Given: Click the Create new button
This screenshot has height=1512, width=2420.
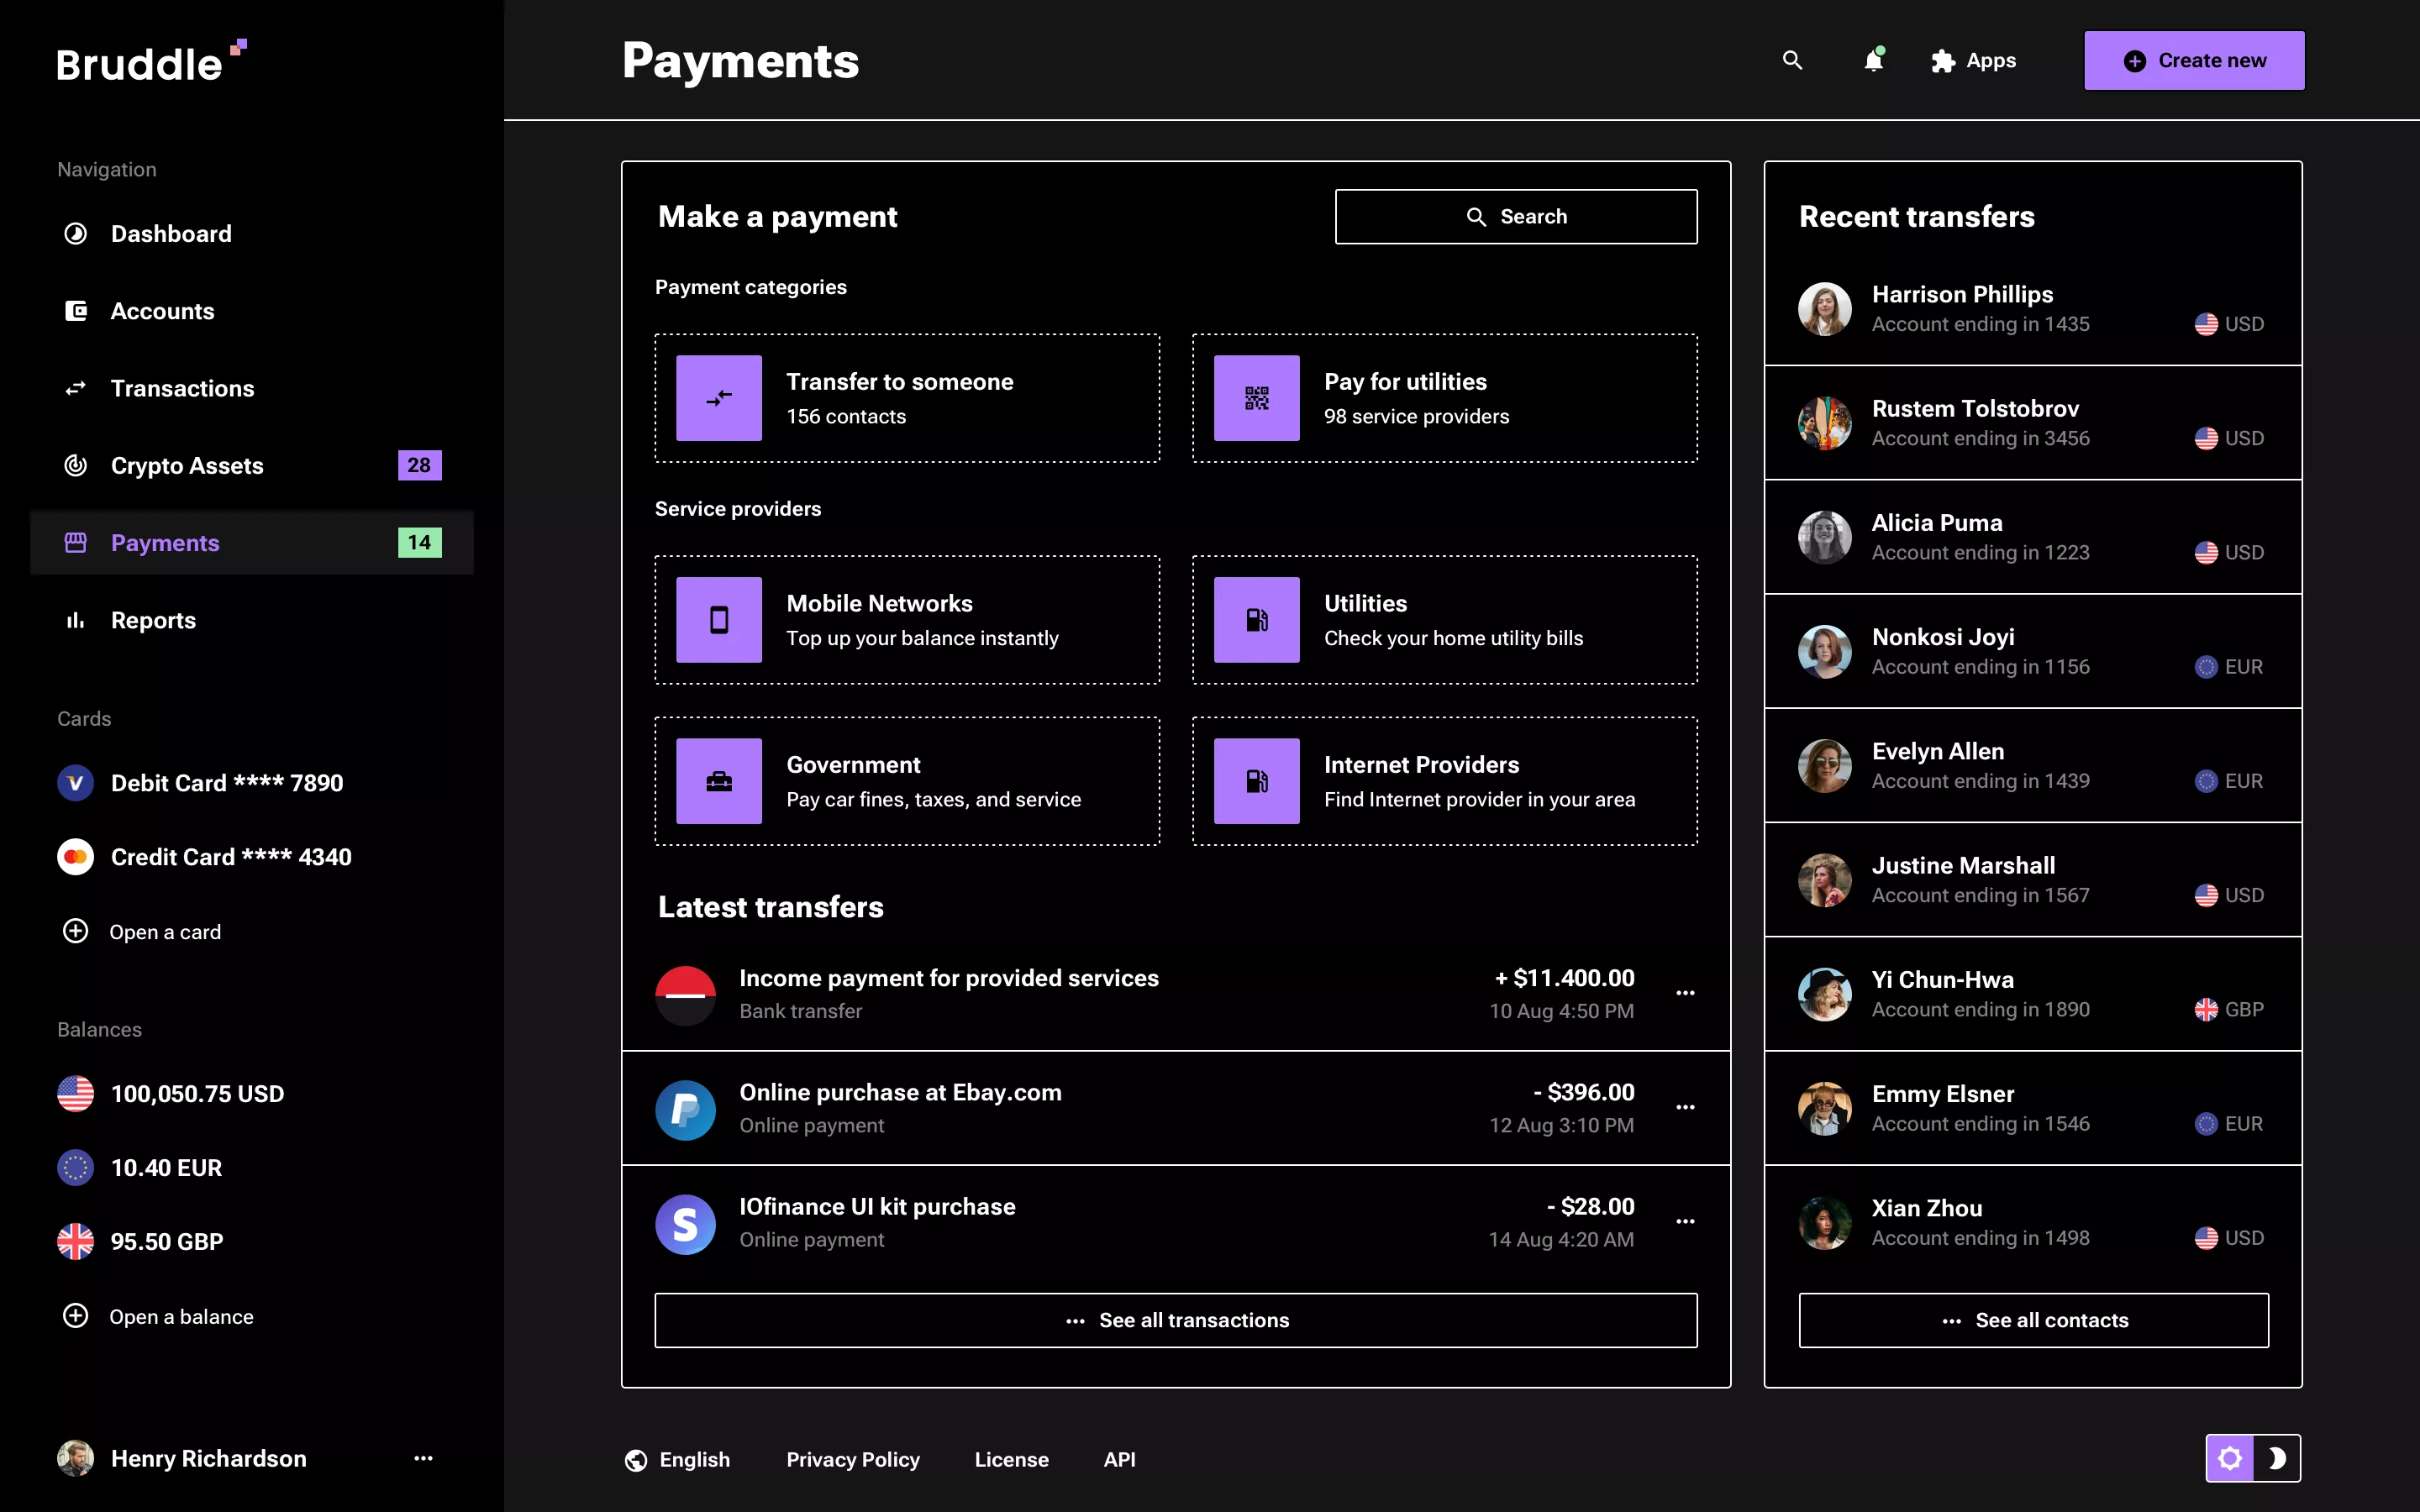Looking at the screenshot, I should tap(2193, 60).
